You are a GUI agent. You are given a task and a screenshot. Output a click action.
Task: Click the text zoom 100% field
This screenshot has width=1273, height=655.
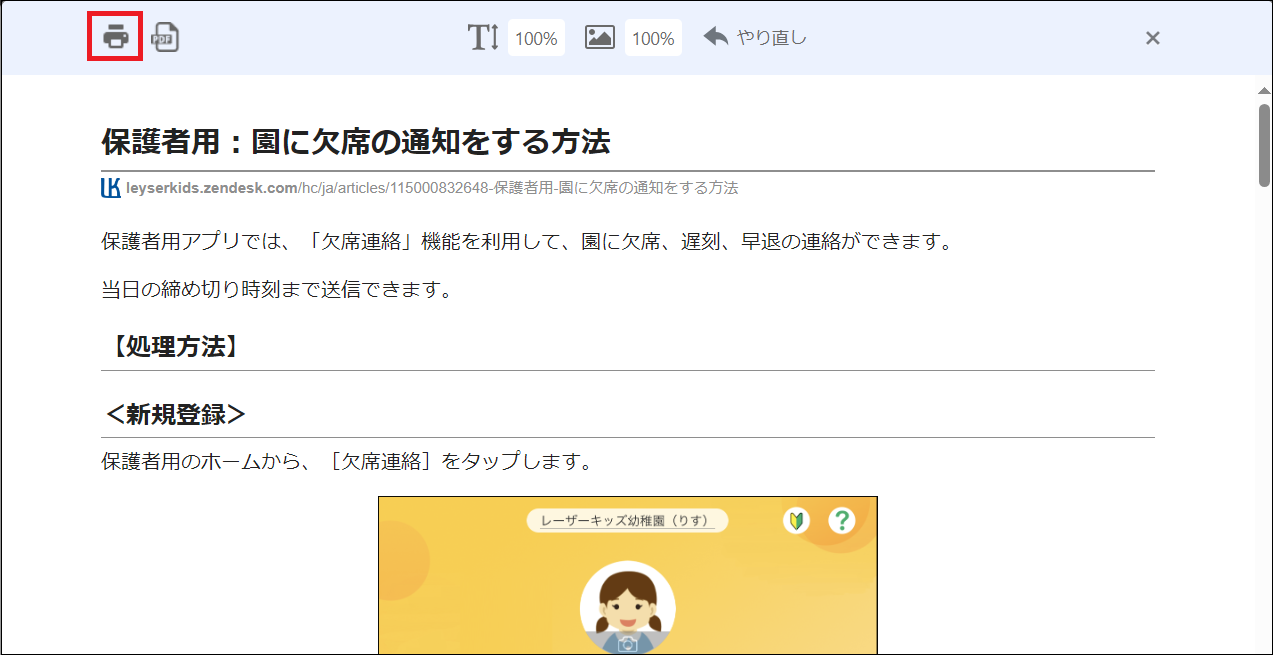click(x=536, y=36)
